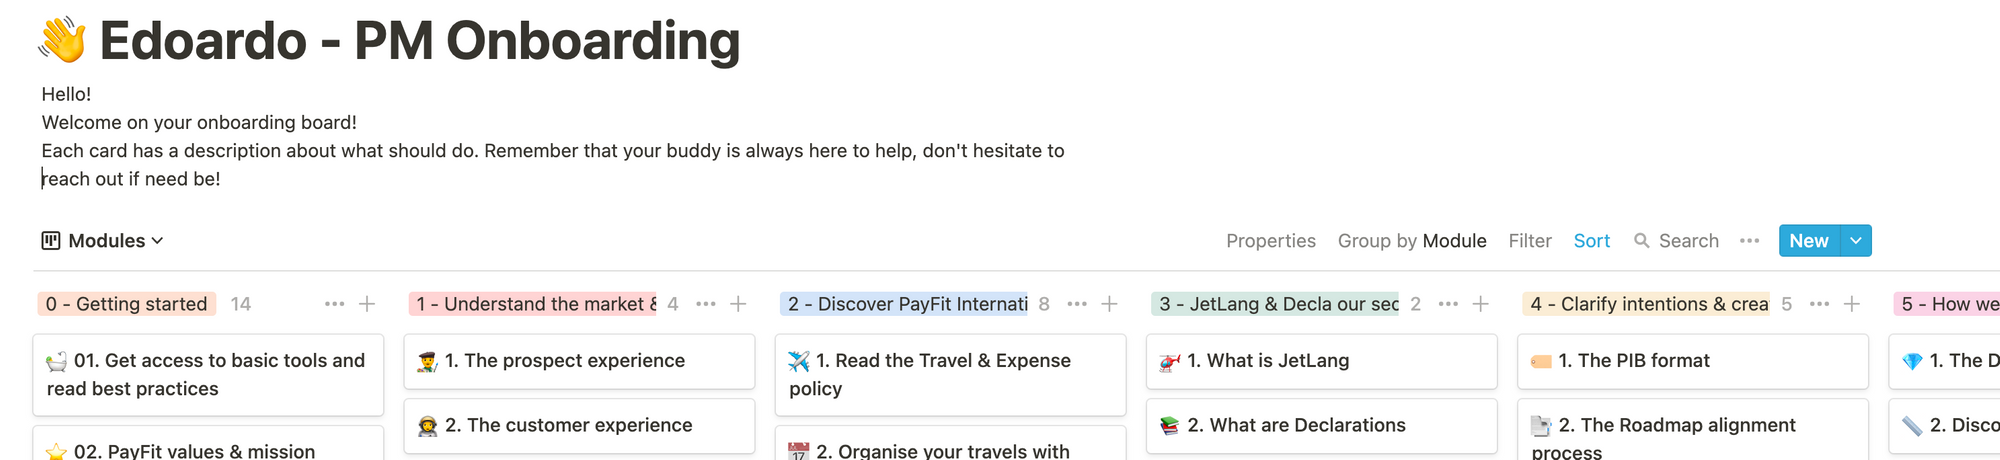Select the pink 1 - Understand the market tag
The height and width of the screenshot is (460, 2000).
tap(534, 304)
